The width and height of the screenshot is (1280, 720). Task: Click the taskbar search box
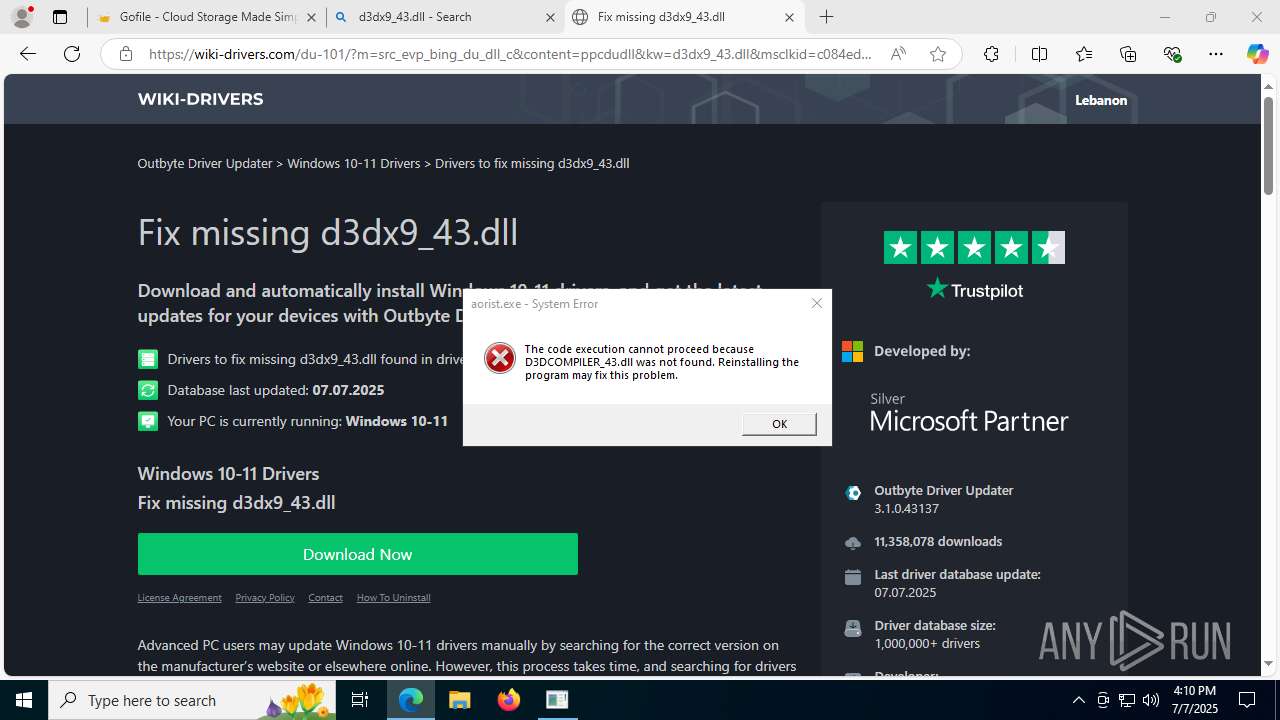(x=193, y=700)
